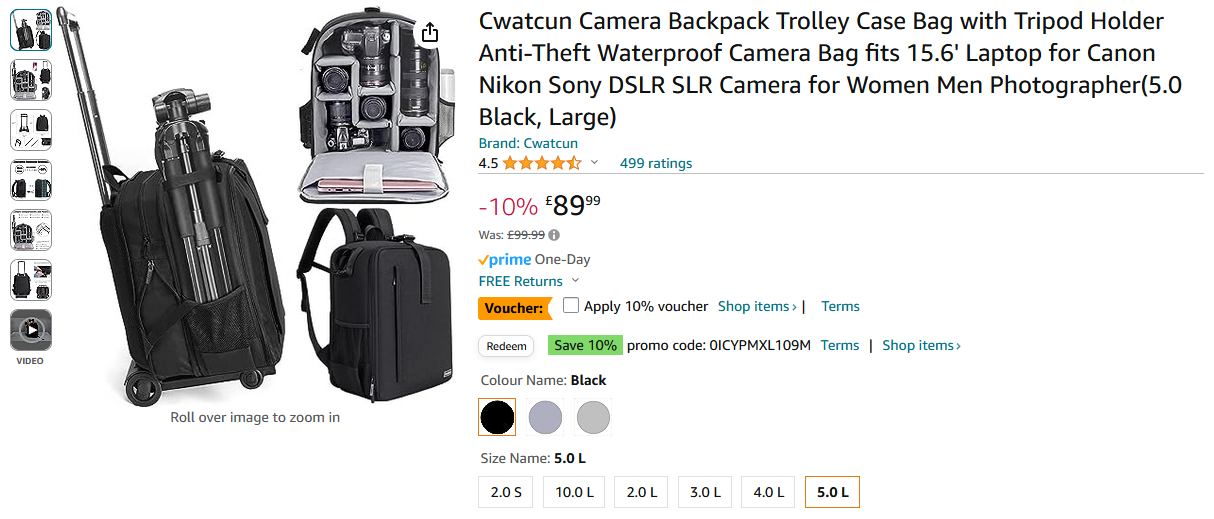1214x519 pixels.
Task: Click the info icon beside the Was price
Action: (x=554, y=236)
